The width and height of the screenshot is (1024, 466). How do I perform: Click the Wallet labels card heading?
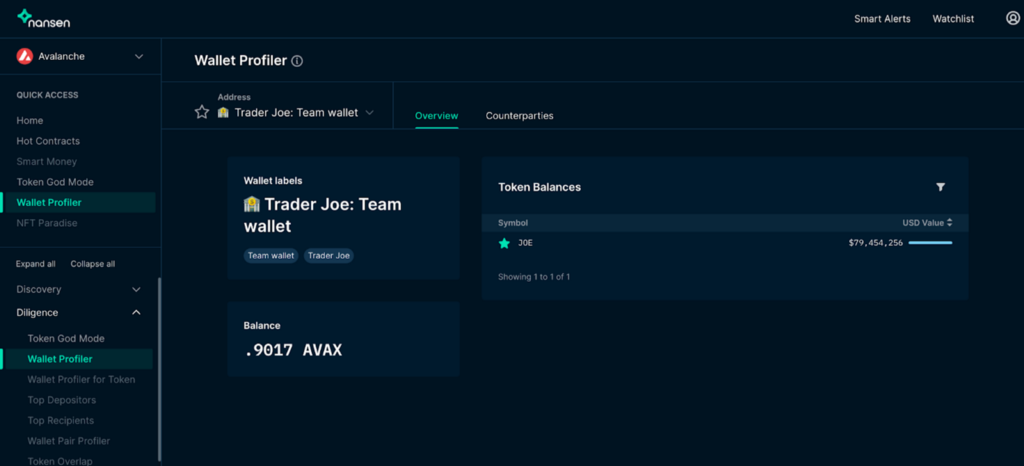[273, 181]
